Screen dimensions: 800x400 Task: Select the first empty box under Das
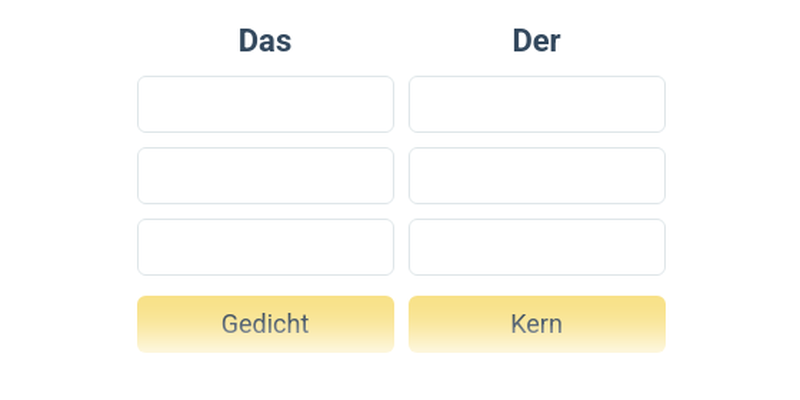tap(265, 104)
